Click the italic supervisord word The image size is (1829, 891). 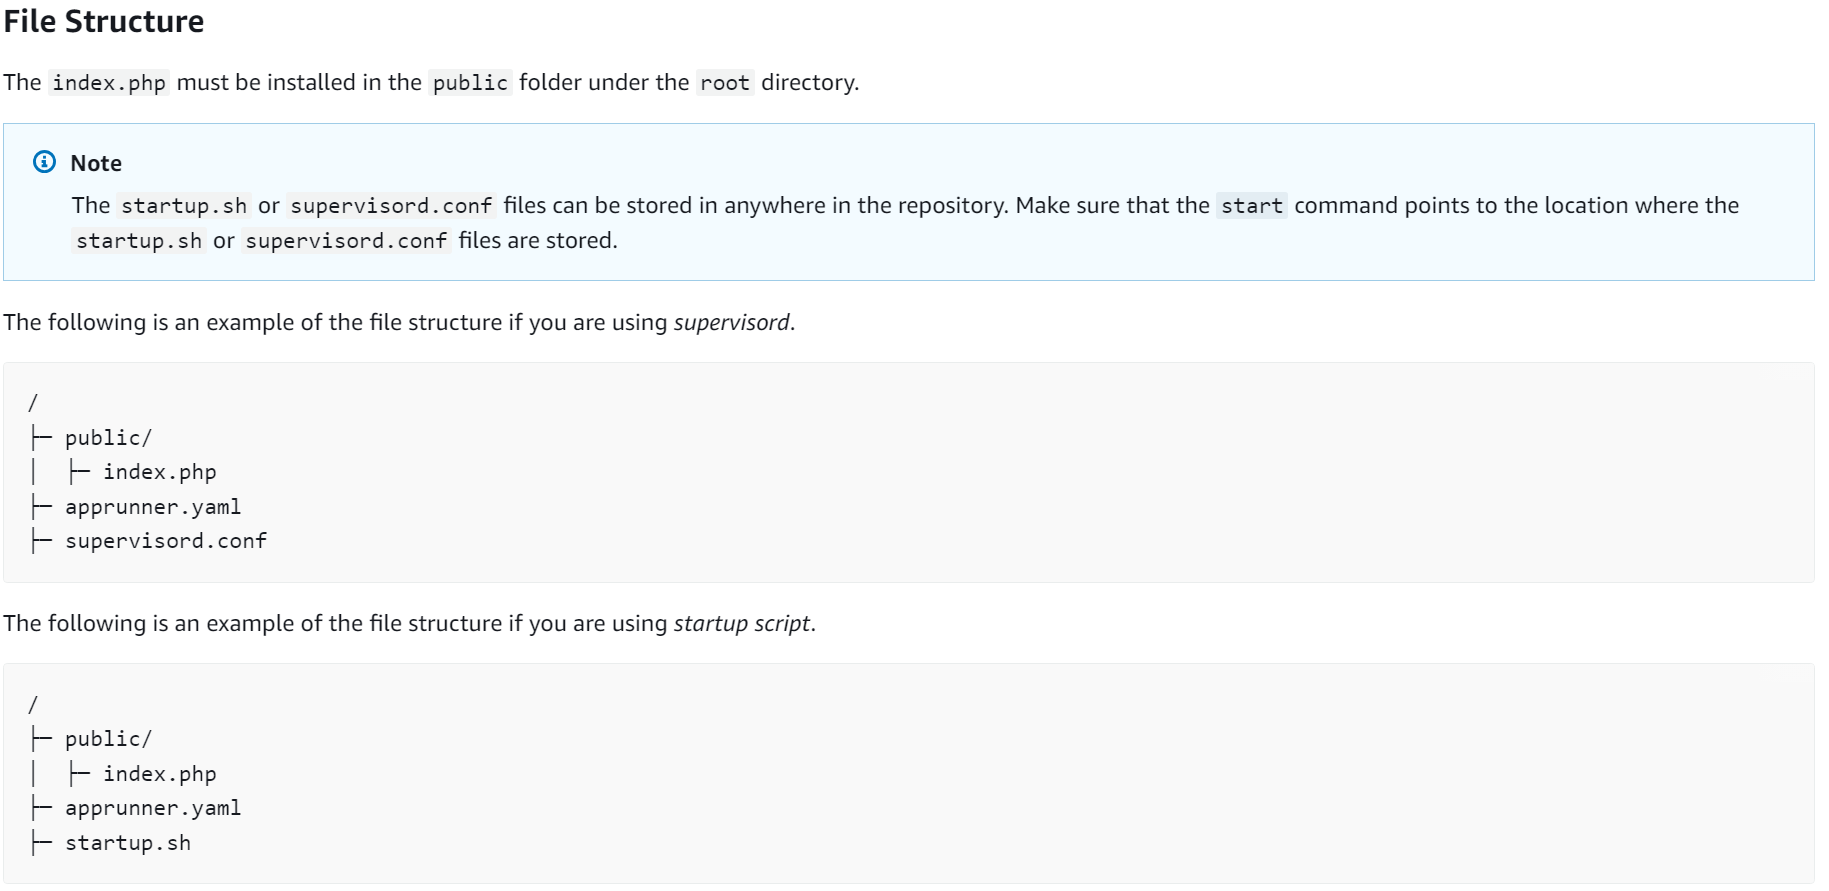click(731, 323)
